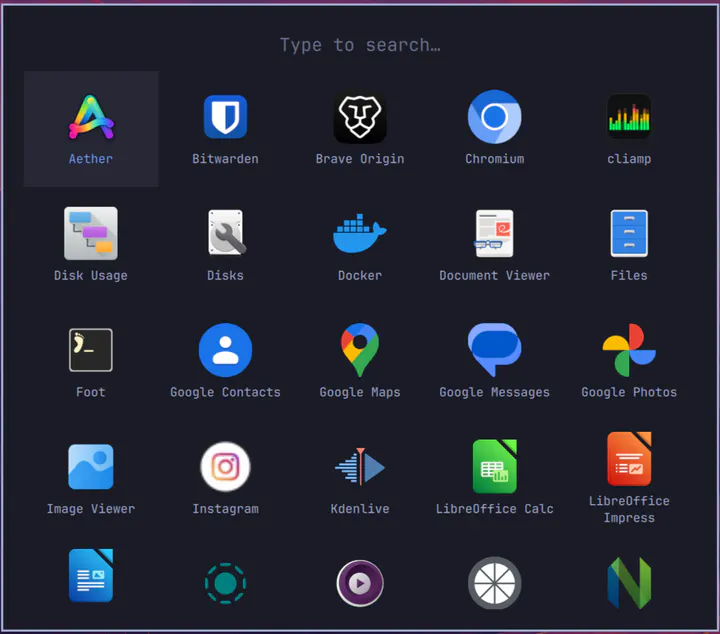Launch the Document Viewer icon
The image size is (720, 634).
495,233
